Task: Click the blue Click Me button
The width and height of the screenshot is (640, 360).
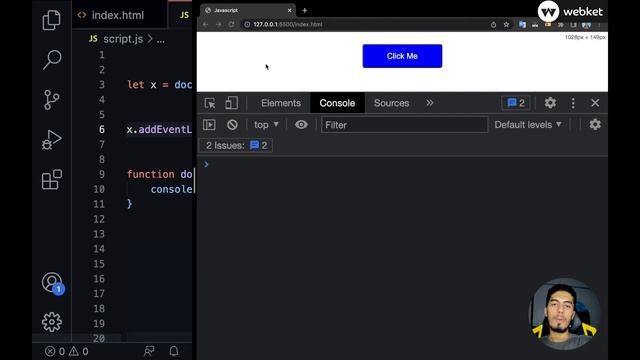Action: pos(402,56)
